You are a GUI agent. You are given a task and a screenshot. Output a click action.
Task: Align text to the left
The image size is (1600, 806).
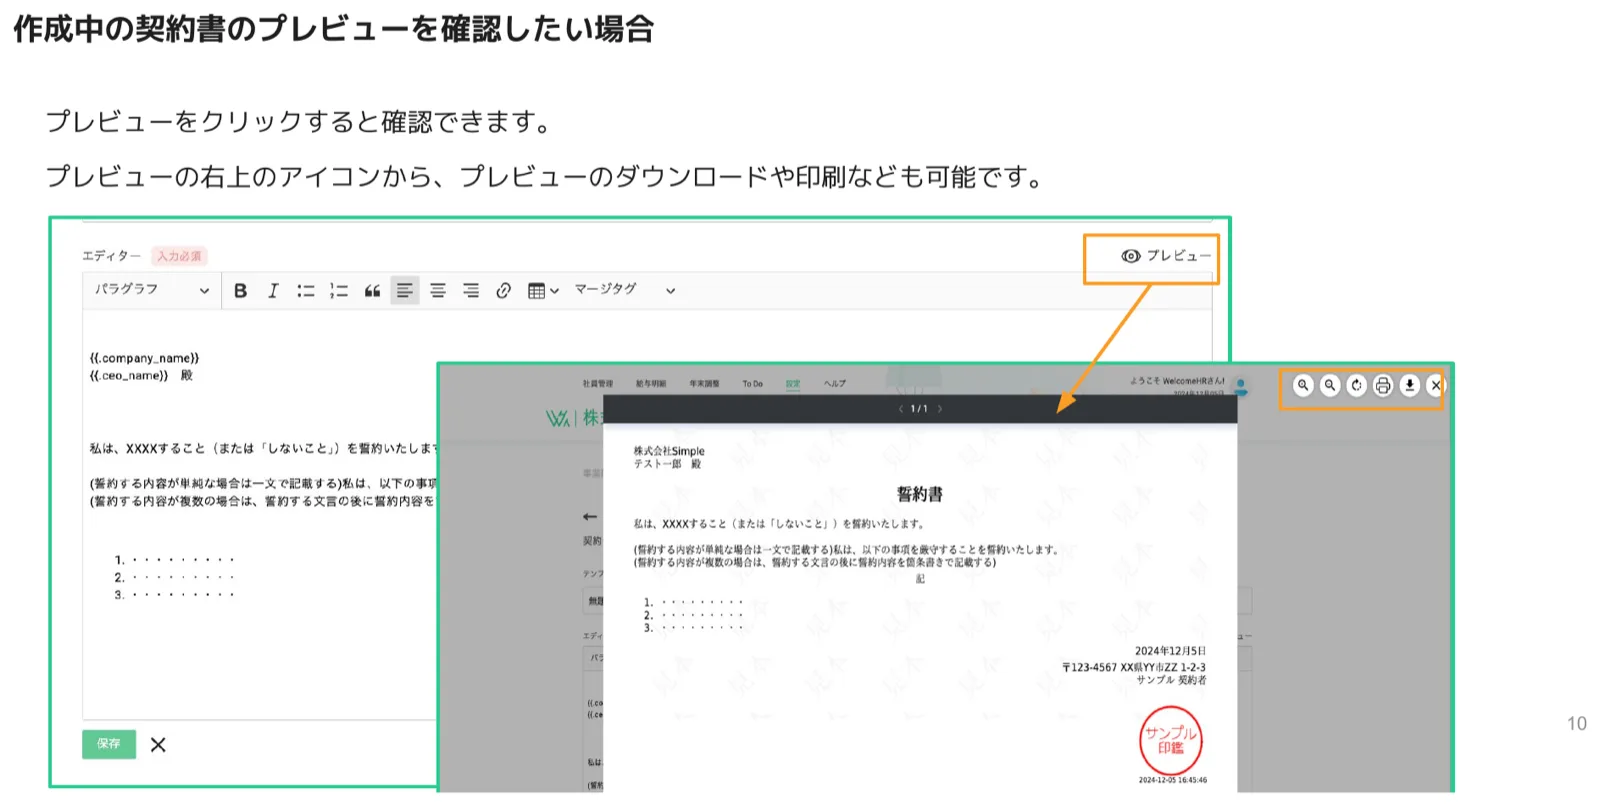click(x=405, y=291)
